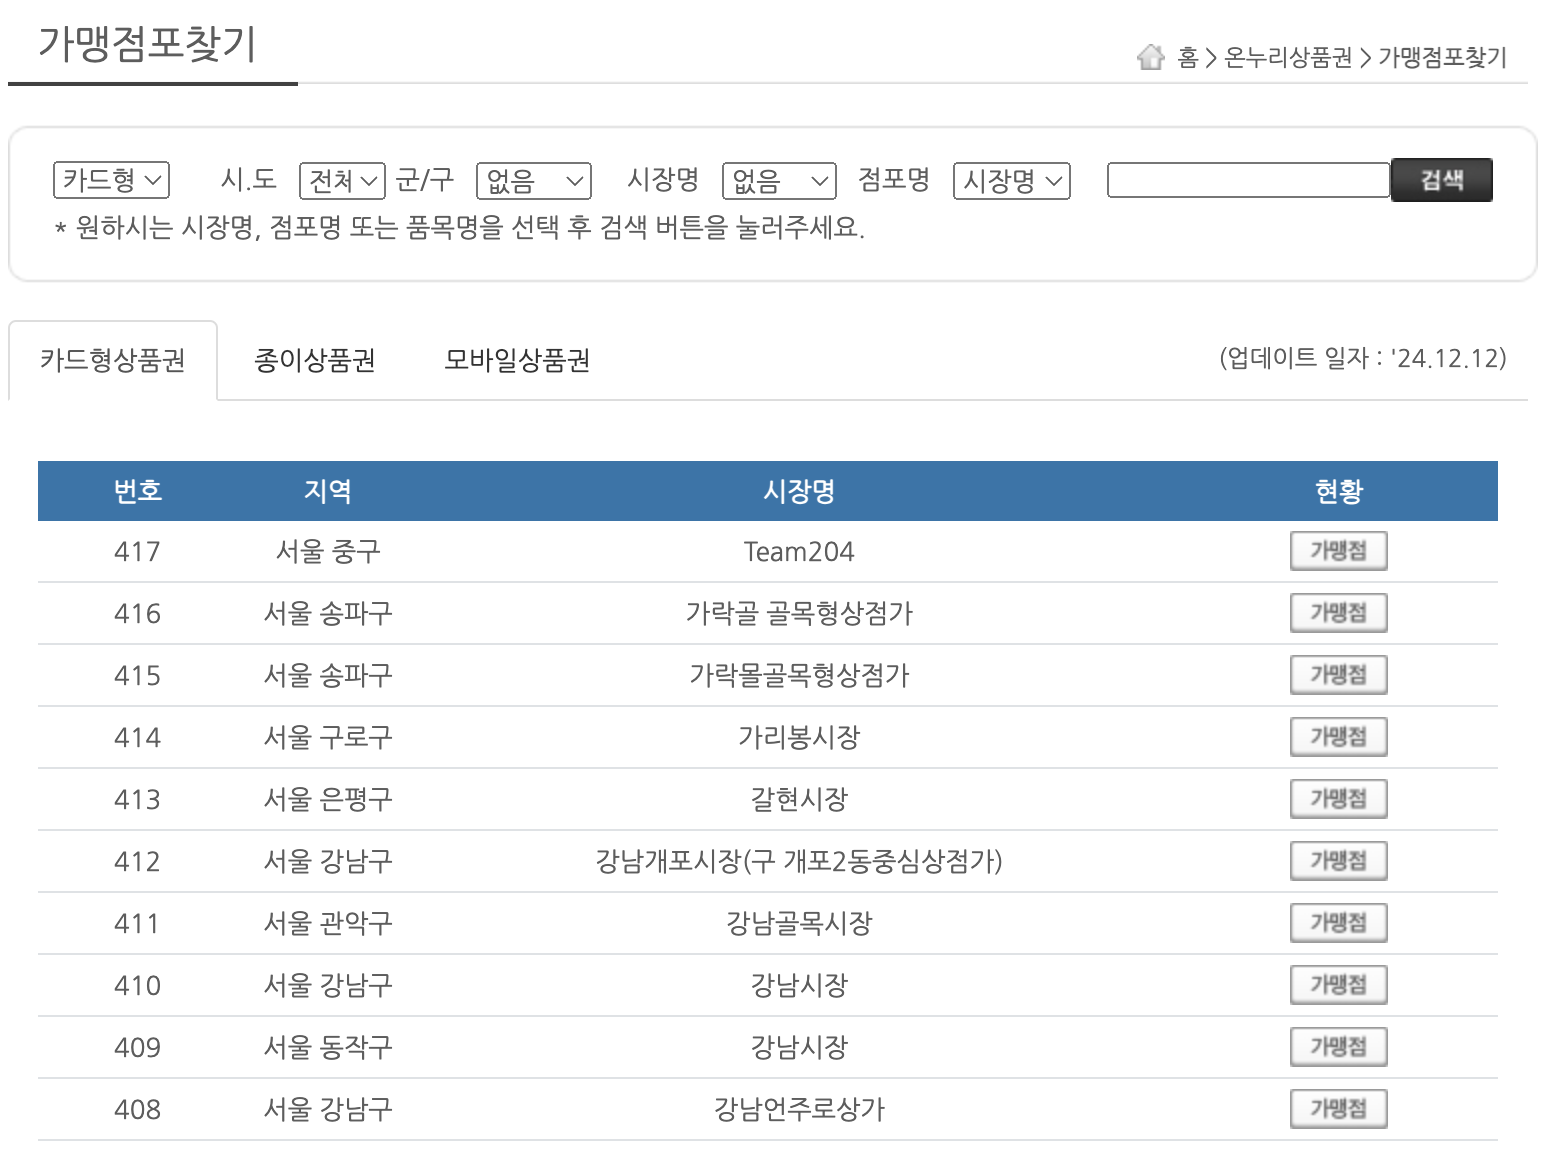
Task: Open 온누리상품권 breadcrumb link
Action: point(1288,57)
